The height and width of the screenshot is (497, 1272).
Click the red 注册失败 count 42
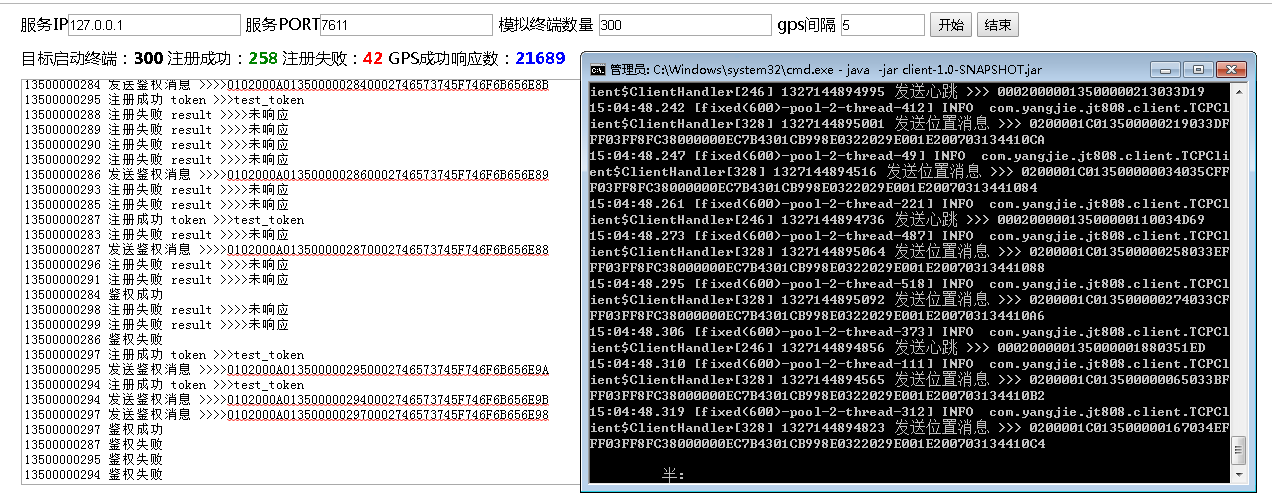tap(373, 59)
